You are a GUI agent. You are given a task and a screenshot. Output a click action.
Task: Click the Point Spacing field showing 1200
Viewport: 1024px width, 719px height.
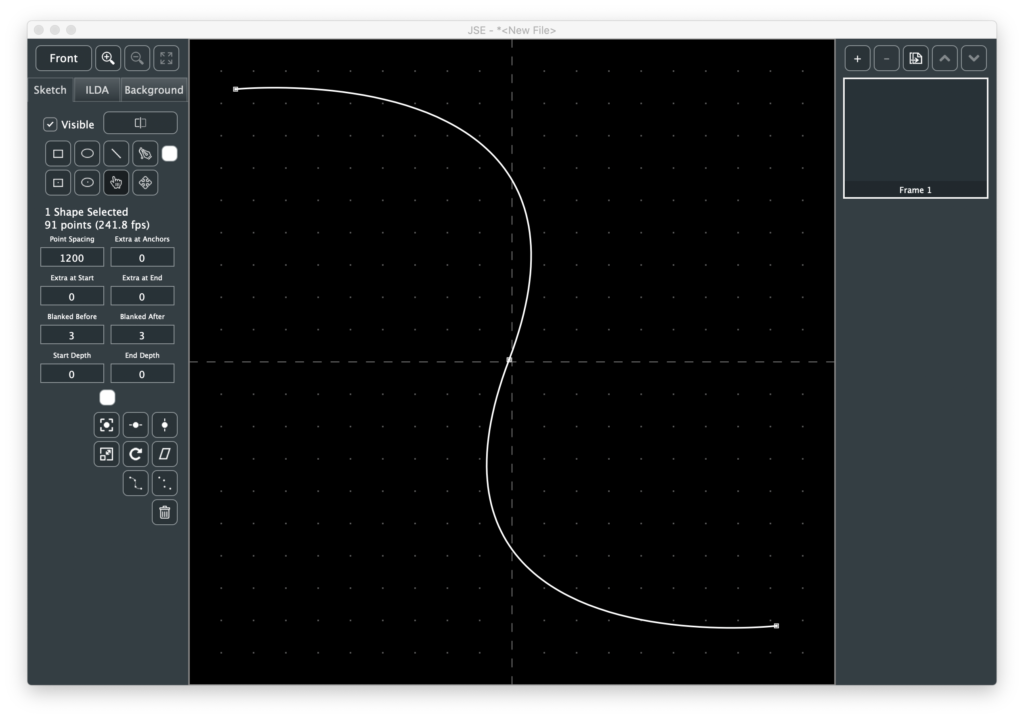[72, 258]
